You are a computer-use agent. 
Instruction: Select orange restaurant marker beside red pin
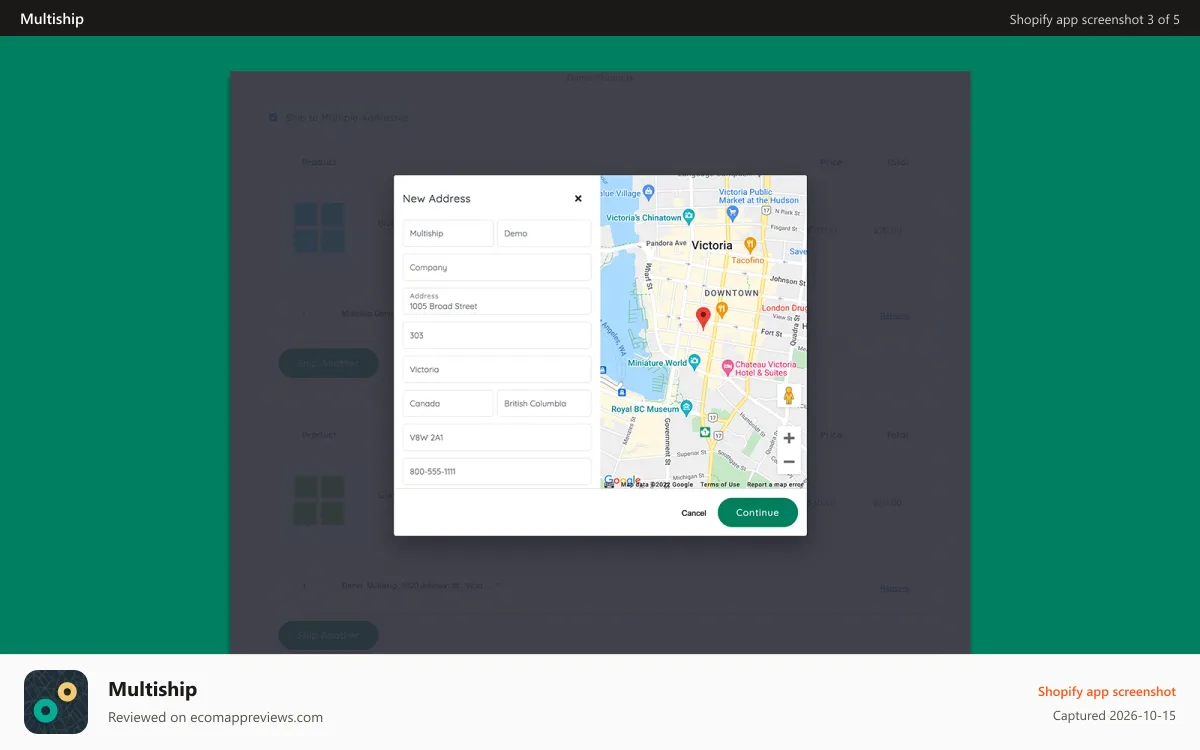(721, 311)
